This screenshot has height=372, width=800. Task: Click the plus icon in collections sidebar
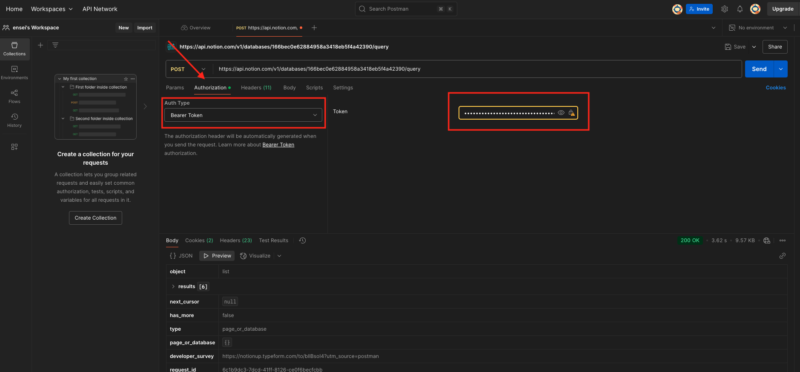(x=41, y=45)
